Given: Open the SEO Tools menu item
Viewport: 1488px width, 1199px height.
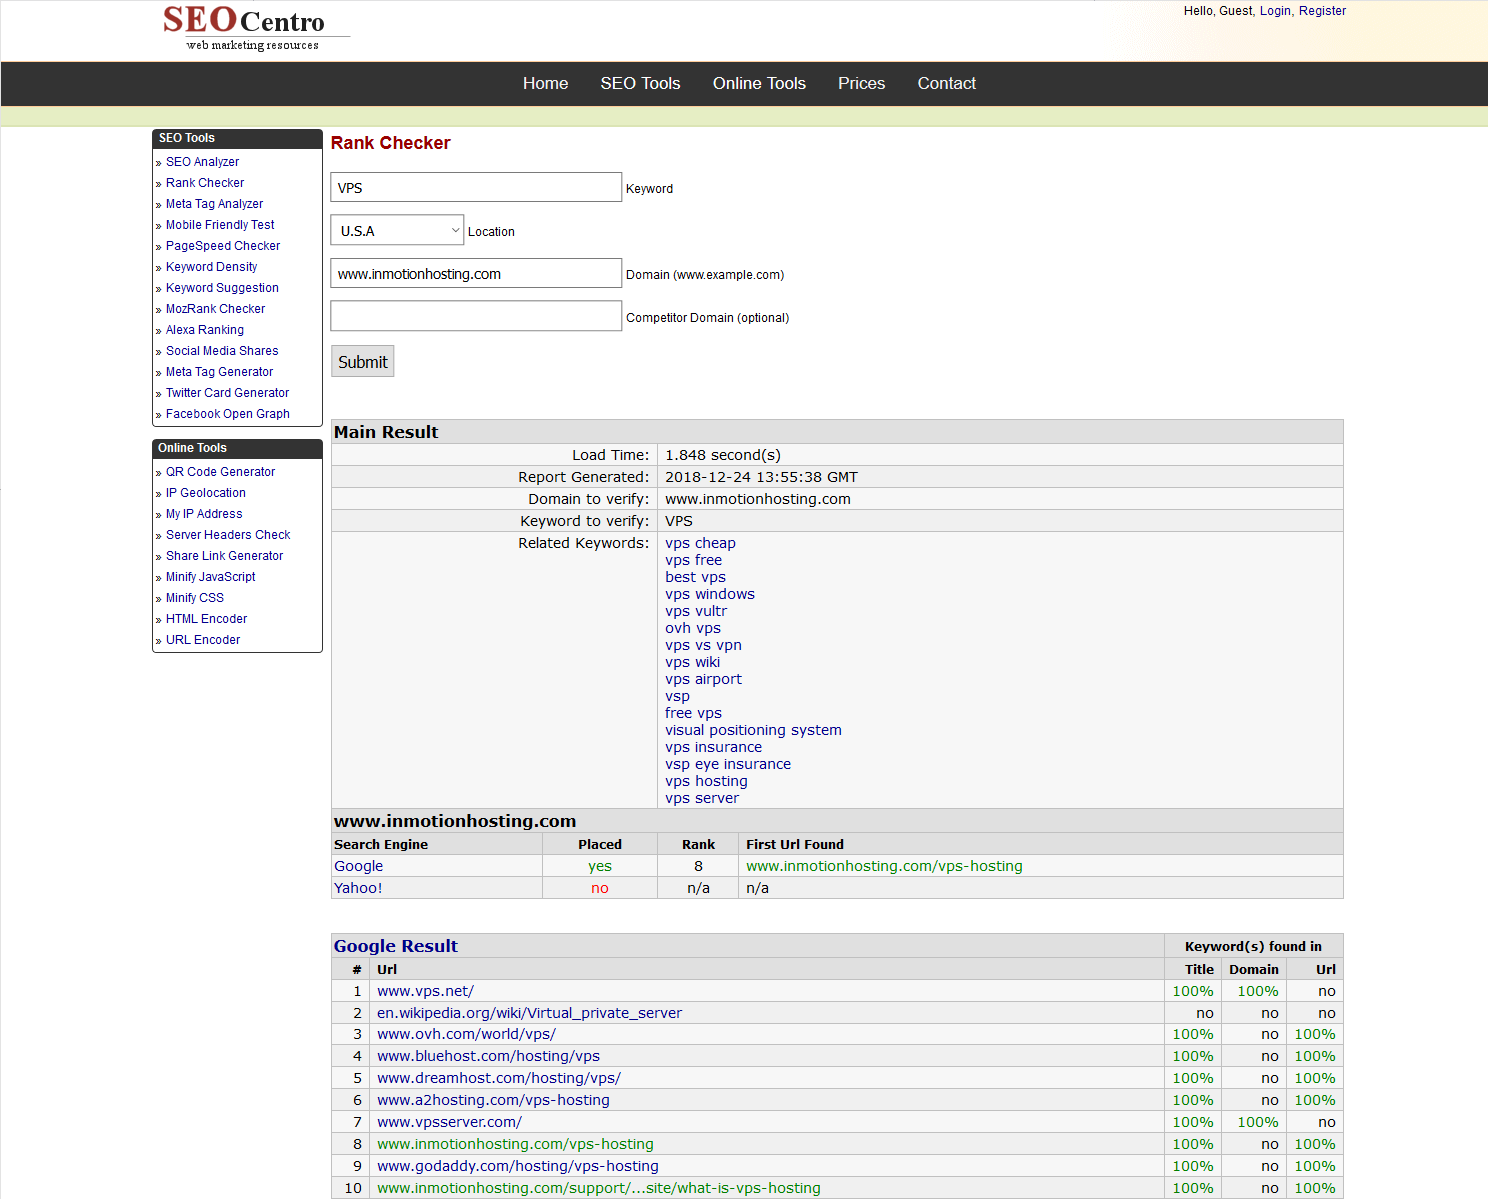Looking at the screenshot, I should coord(640,84).
